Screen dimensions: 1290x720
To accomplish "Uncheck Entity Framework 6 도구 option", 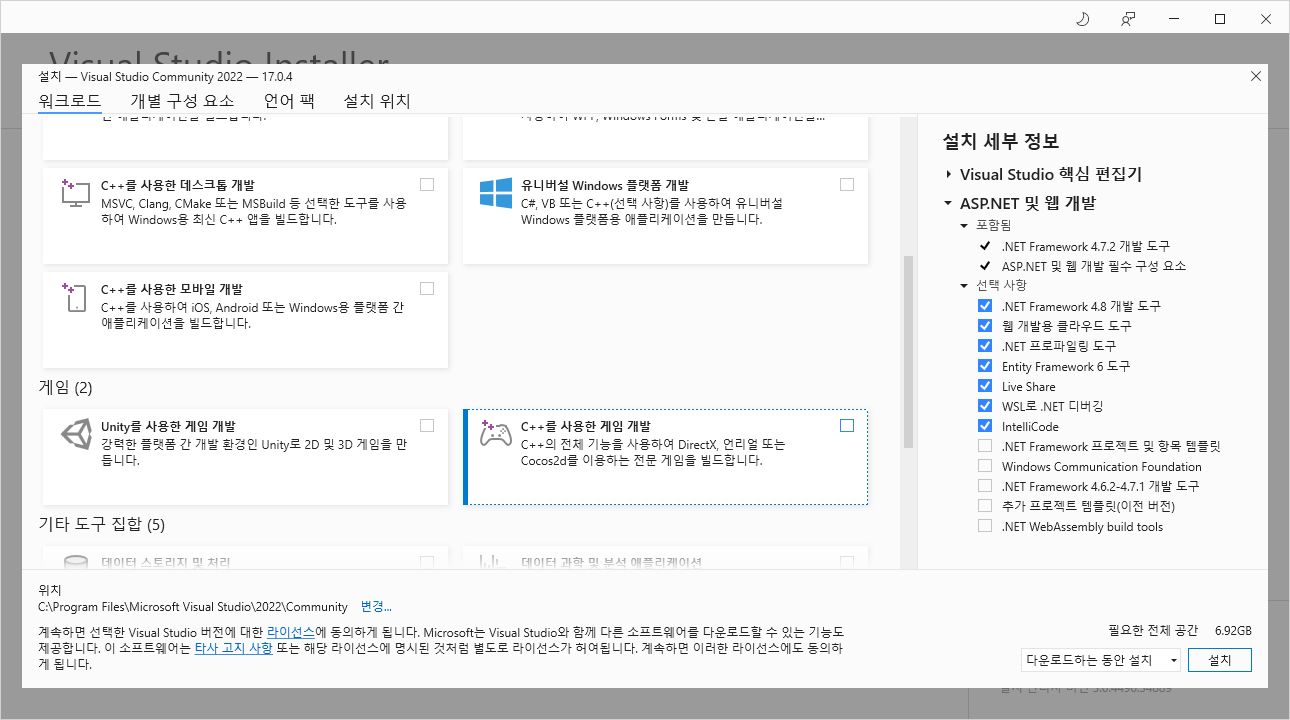I will [x=985, y=366].
